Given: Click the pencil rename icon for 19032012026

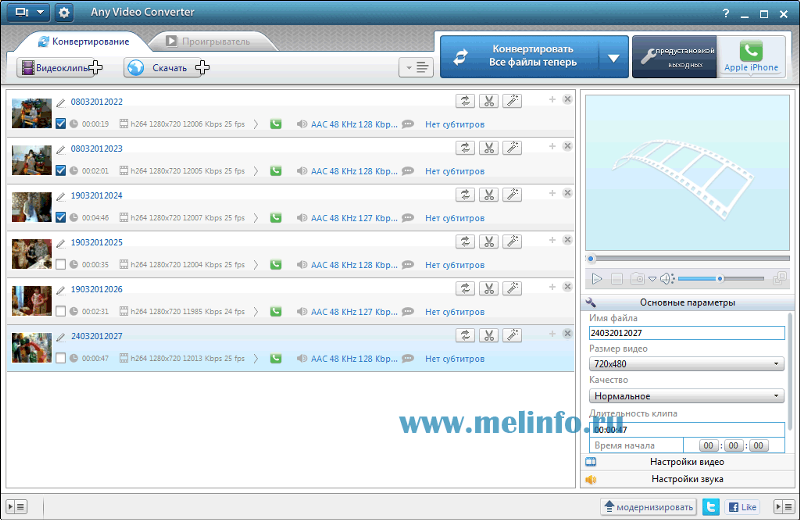Looking at the screenshot, I should click(x=61, y=289).
